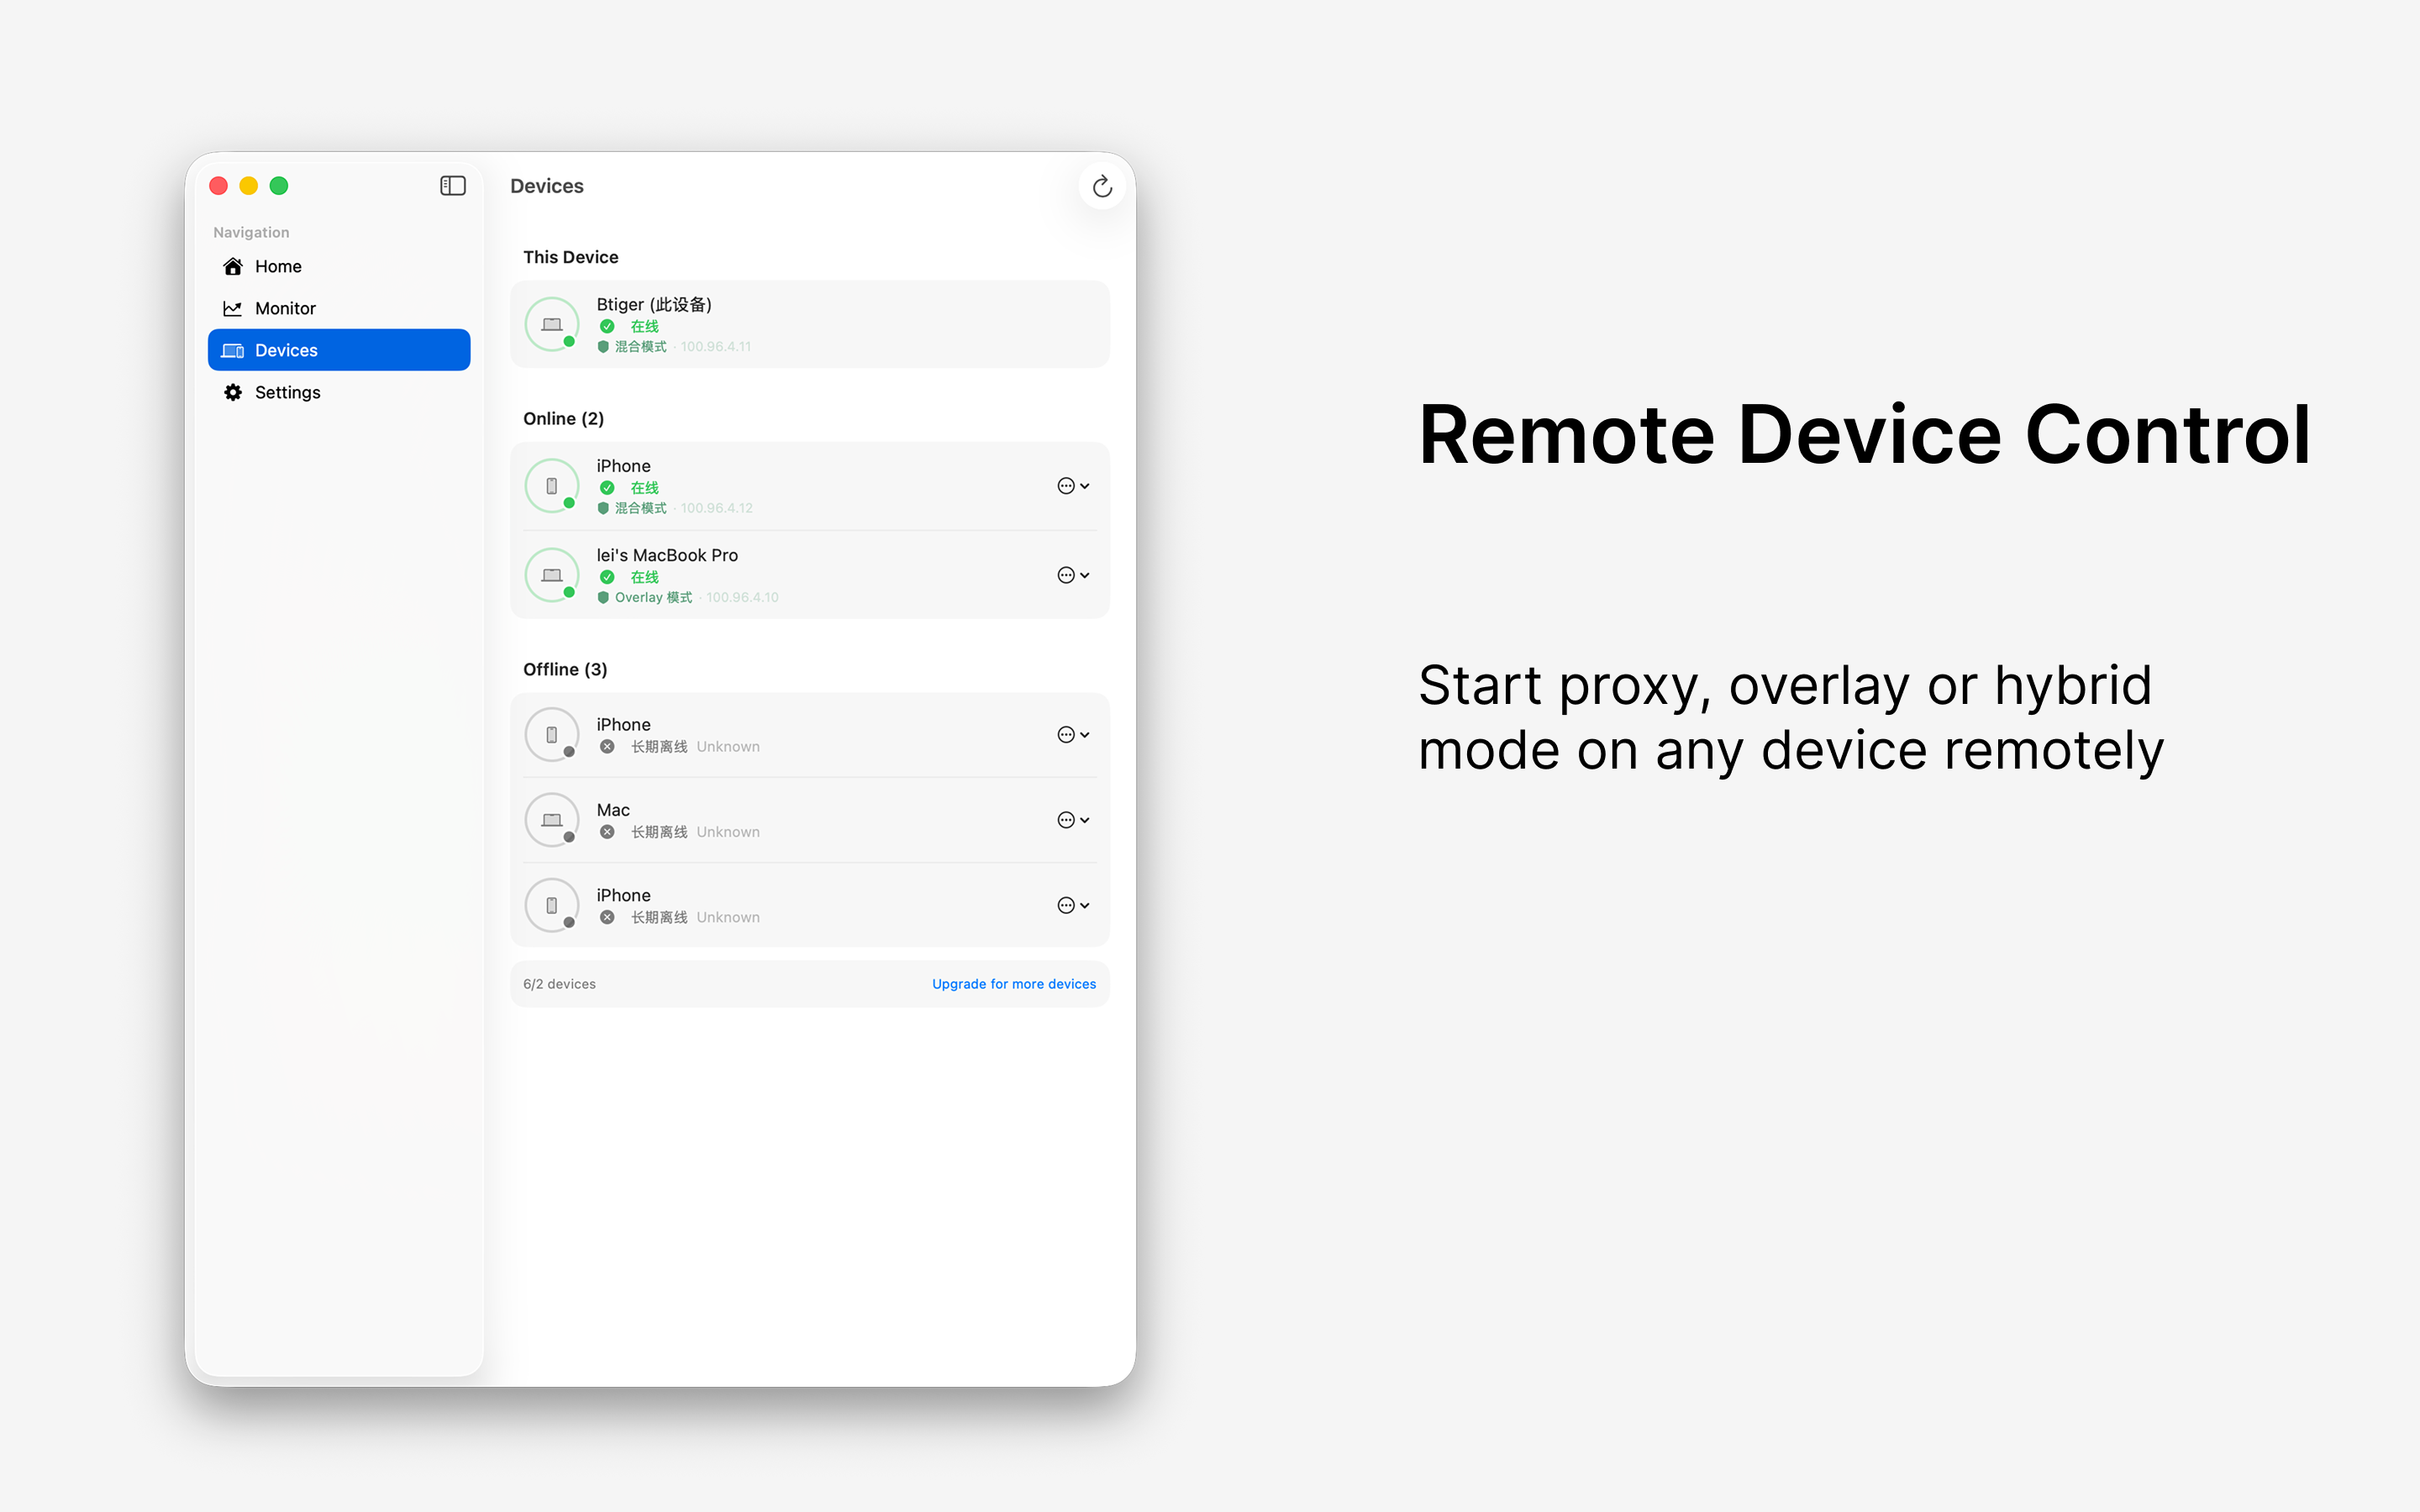The height and width of the screenshot is (1512, 2420).
Task: Click Upgrade for more devices link
Action: [x=1014, y=984]
